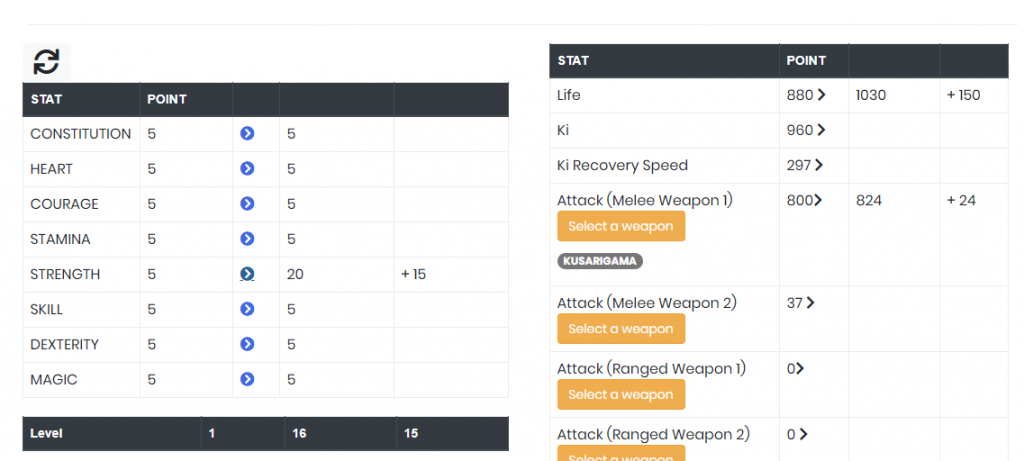Screen dimensions: 1024x461
Task: Click the blue arrow beside SKILL
Action: (247, 309)
